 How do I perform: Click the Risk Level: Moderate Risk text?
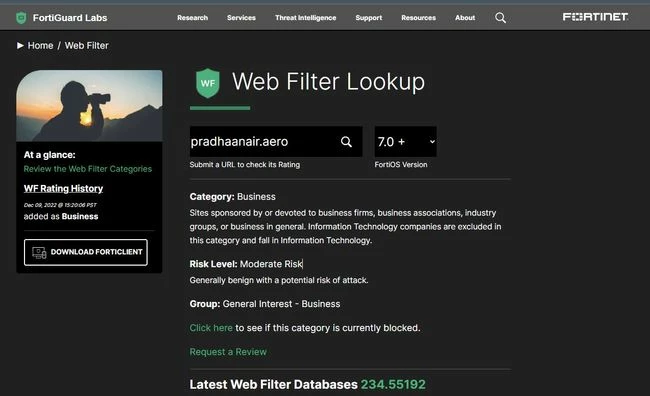[246, 264]
